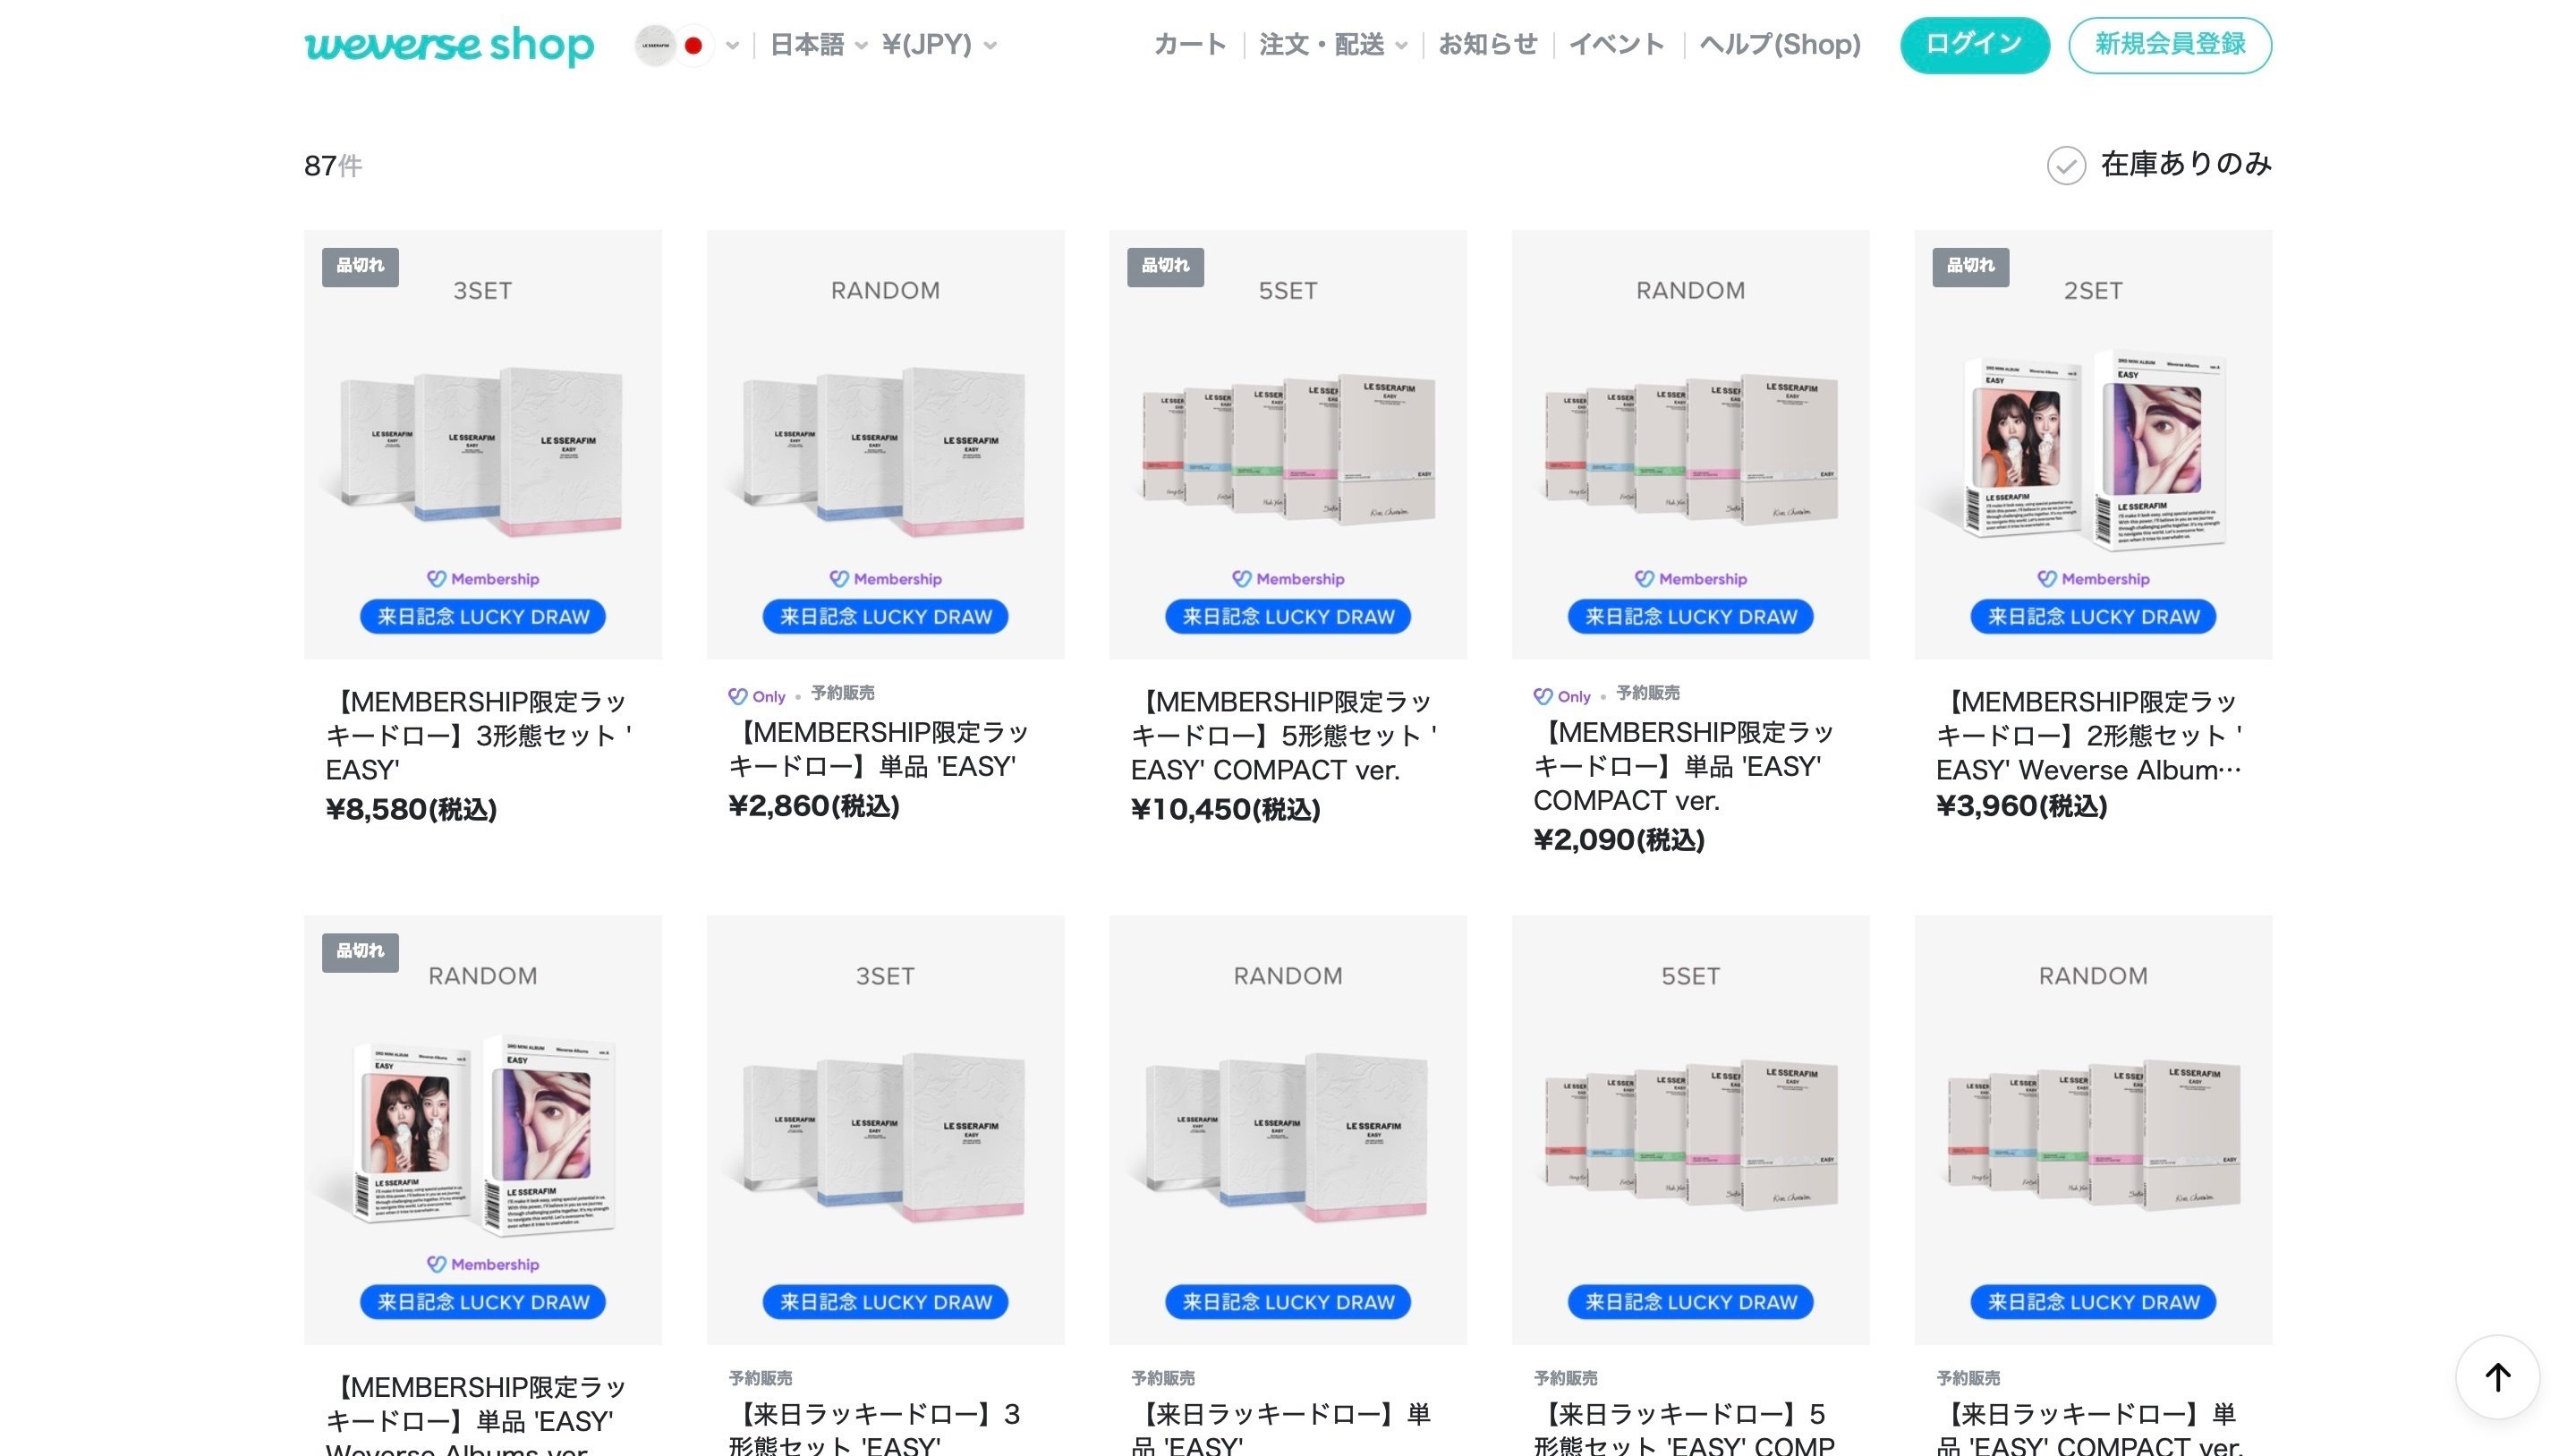Image resolution: width=2576 pixels, height=1456 pixels.
Task: Click 予約販売 label above ¥2,860 item
Action: [842, 693]
